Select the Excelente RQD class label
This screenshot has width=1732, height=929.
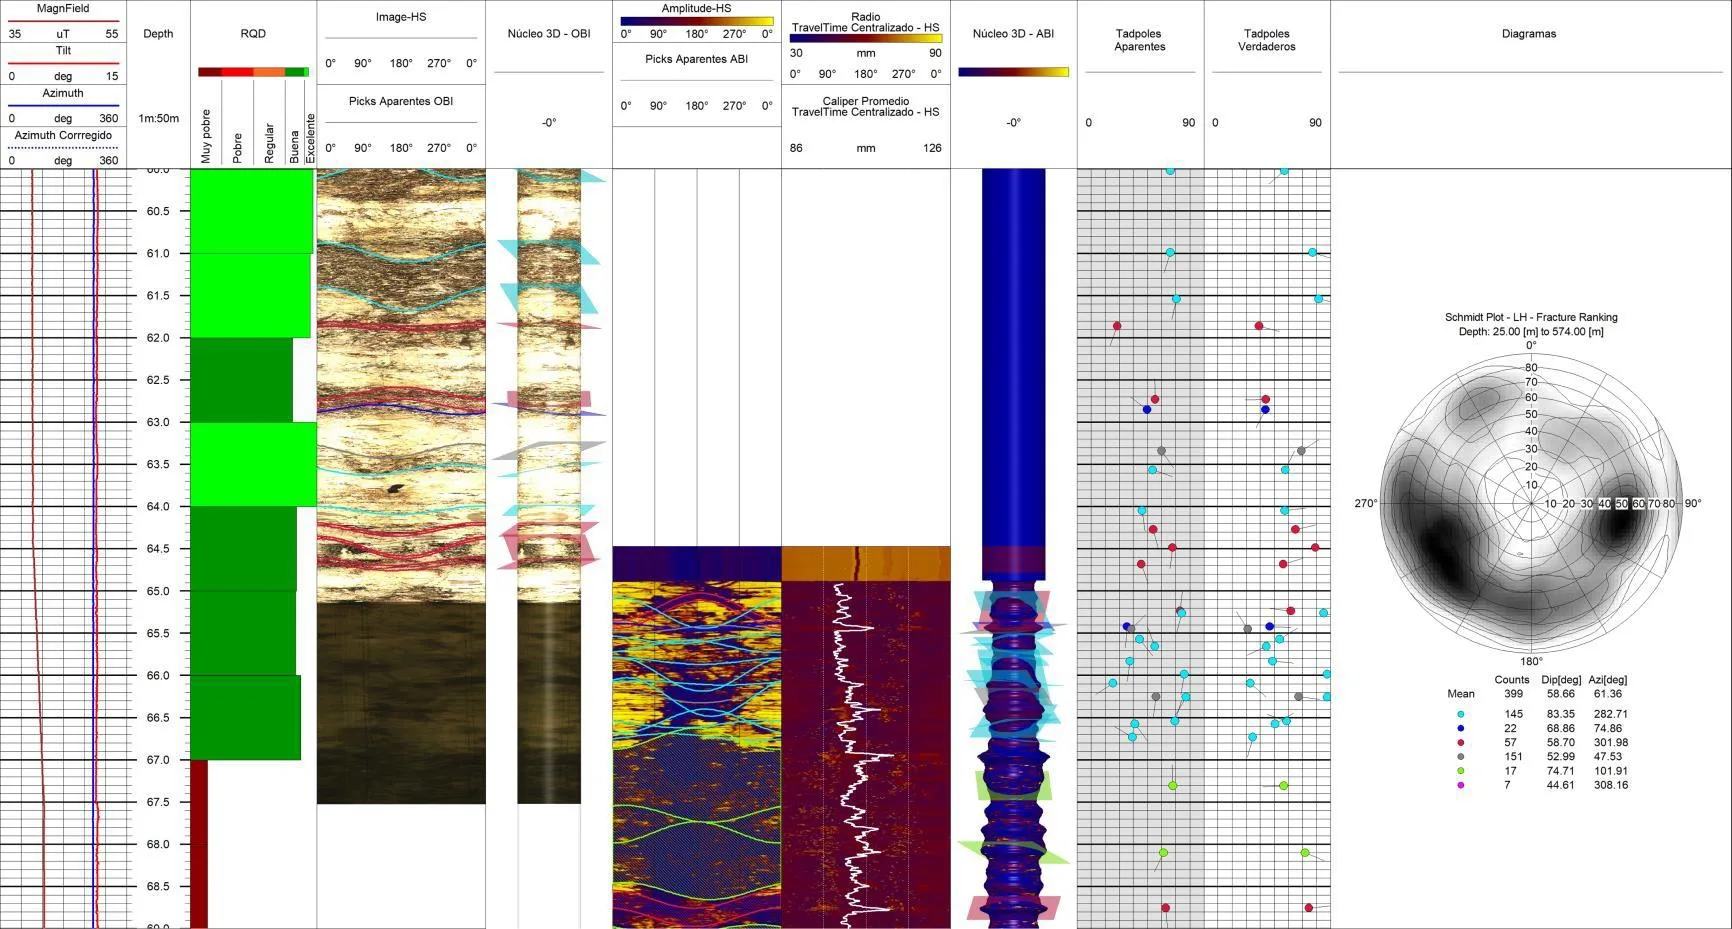pyautogui.click(x=310, y=138)
